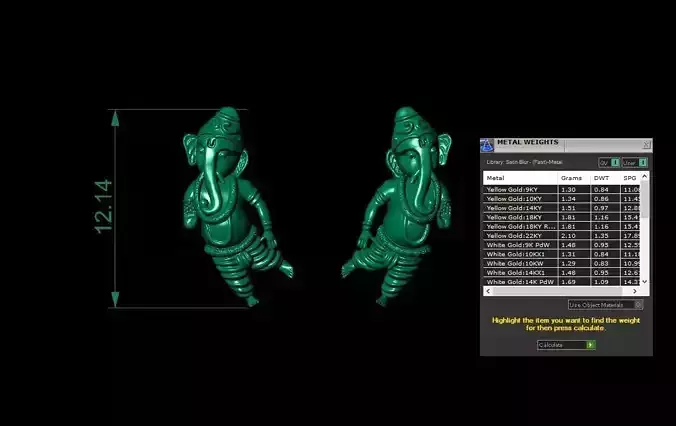This screenshot has height=426, width=676.
Task: Select the Yellow Gold:18KY R... row
Action: [562, 226]
